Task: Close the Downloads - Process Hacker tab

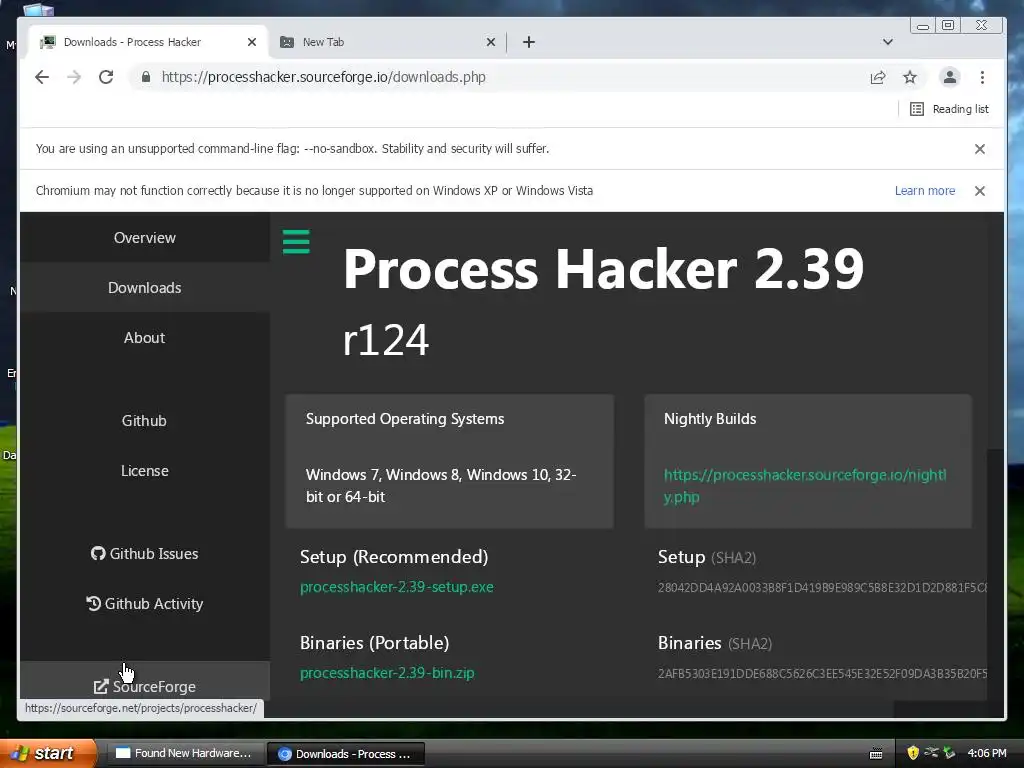Action: pos(252,42)
